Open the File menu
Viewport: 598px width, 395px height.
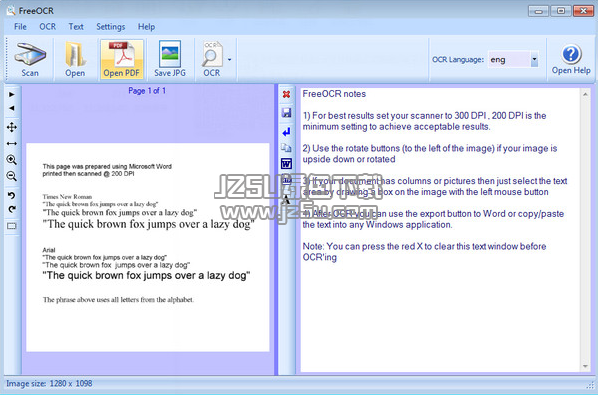(20, 27)
